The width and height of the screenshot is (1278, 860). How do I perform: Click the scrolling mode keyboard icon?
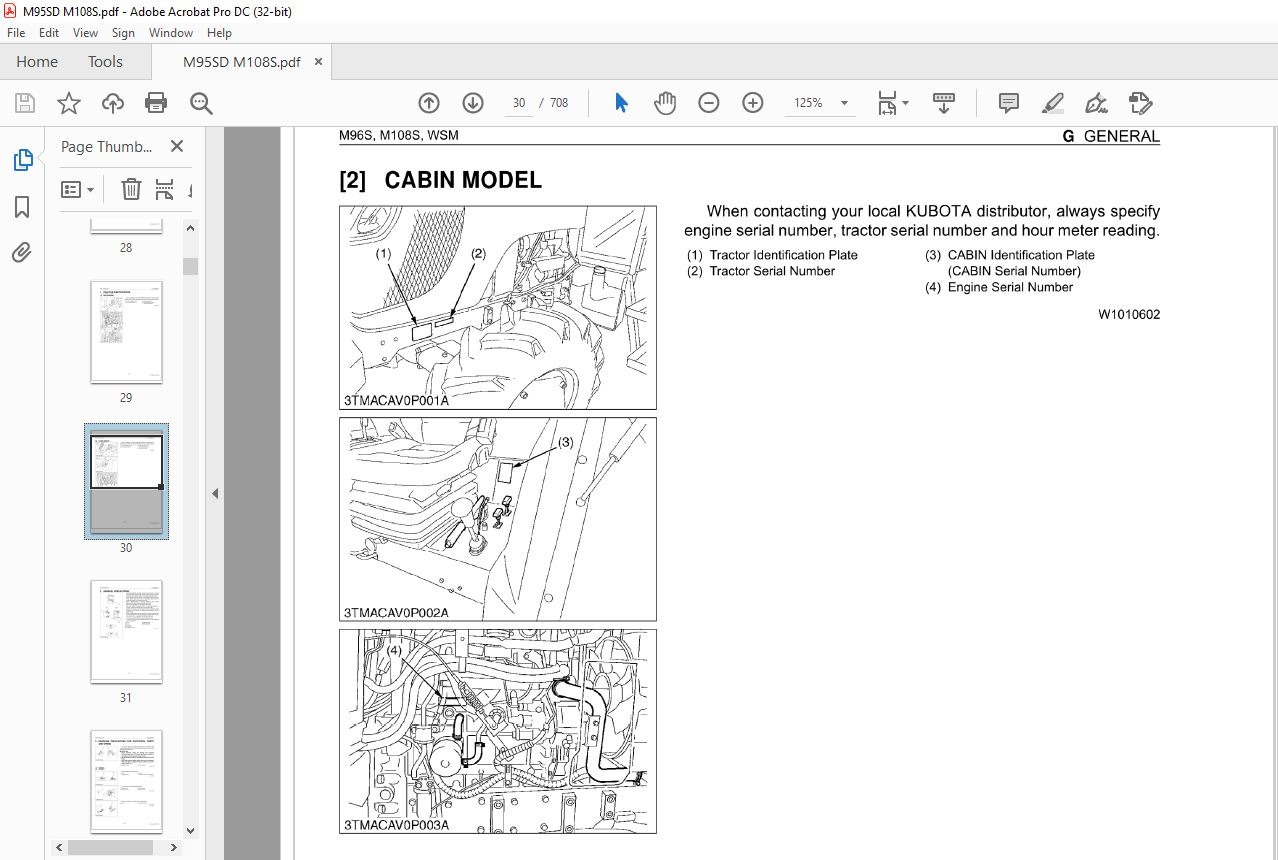coord(944,103)
